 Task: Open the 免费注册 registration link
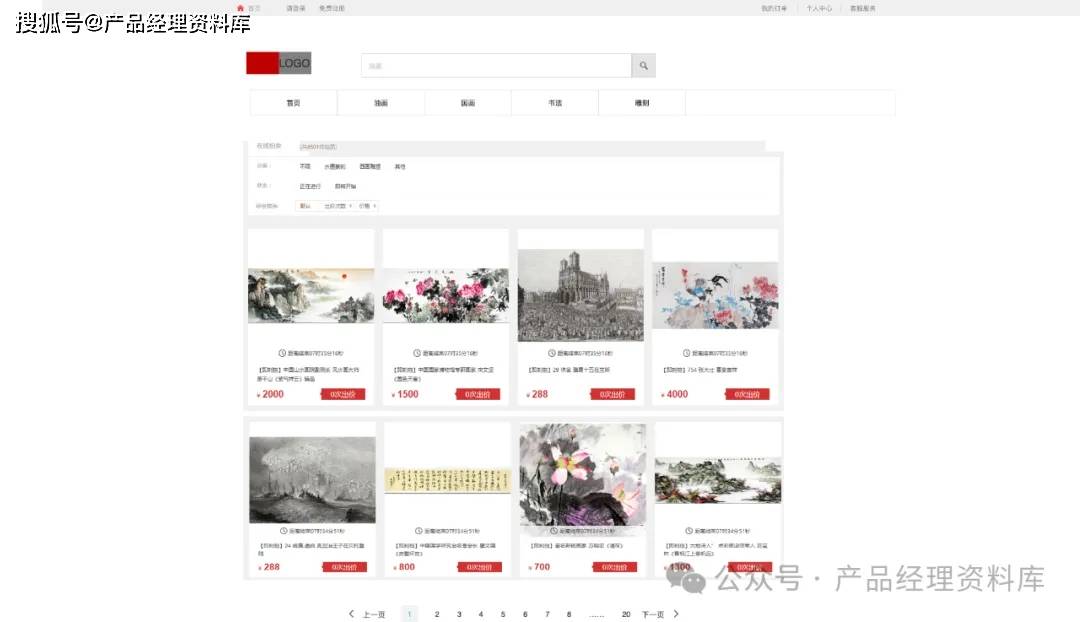click(x=331, y=8)
